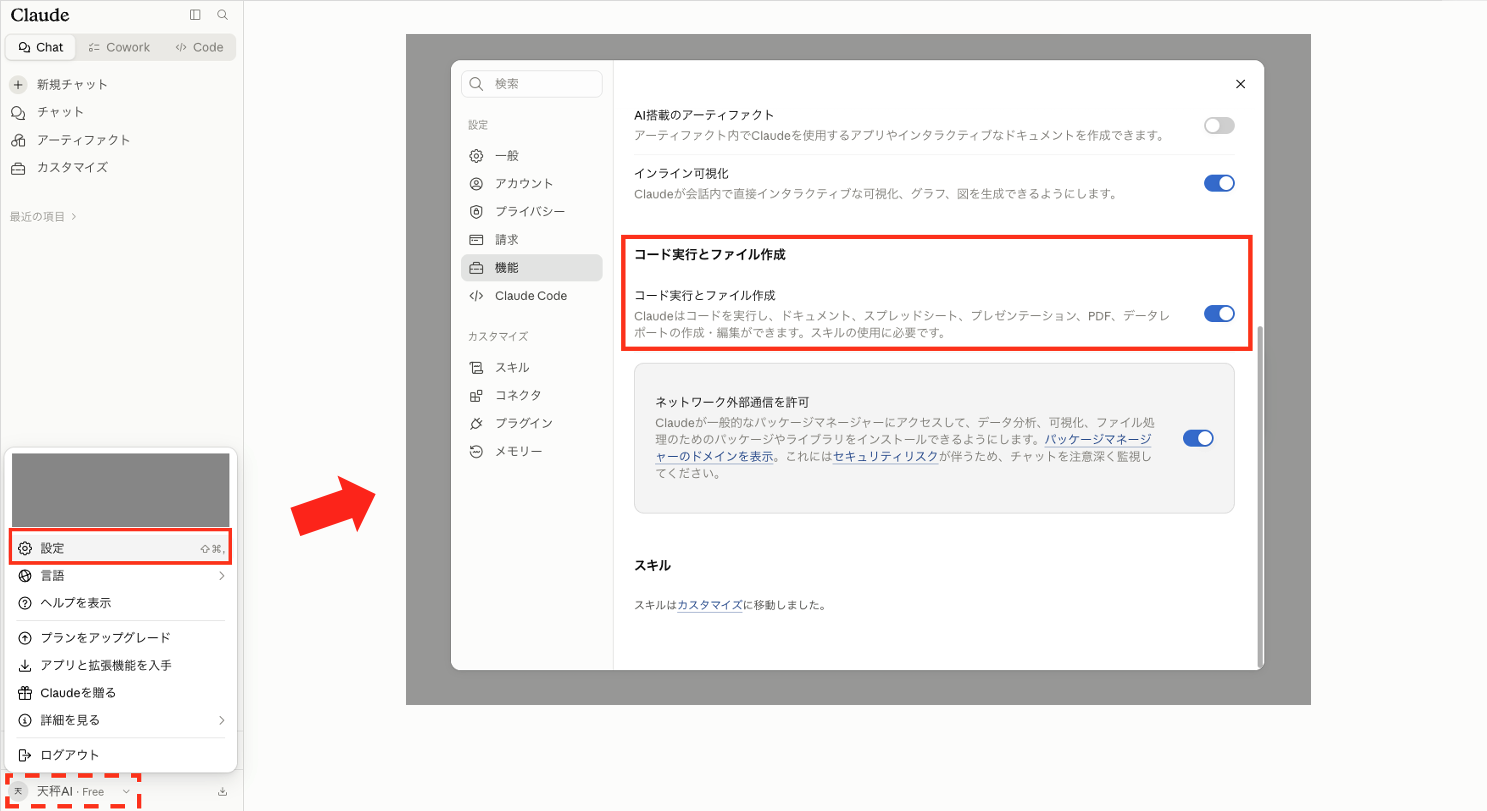Open the 一般 settings page
Viewport: 1487px width, 811px height.
coord(532,156)
